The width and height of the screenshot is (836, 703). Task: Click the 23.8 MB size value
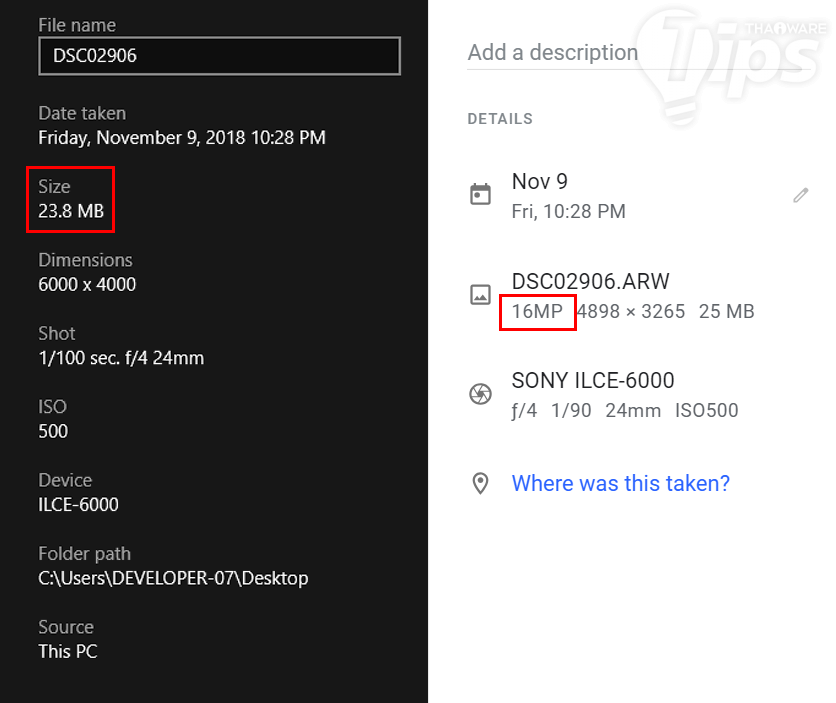tap(71, 211)
